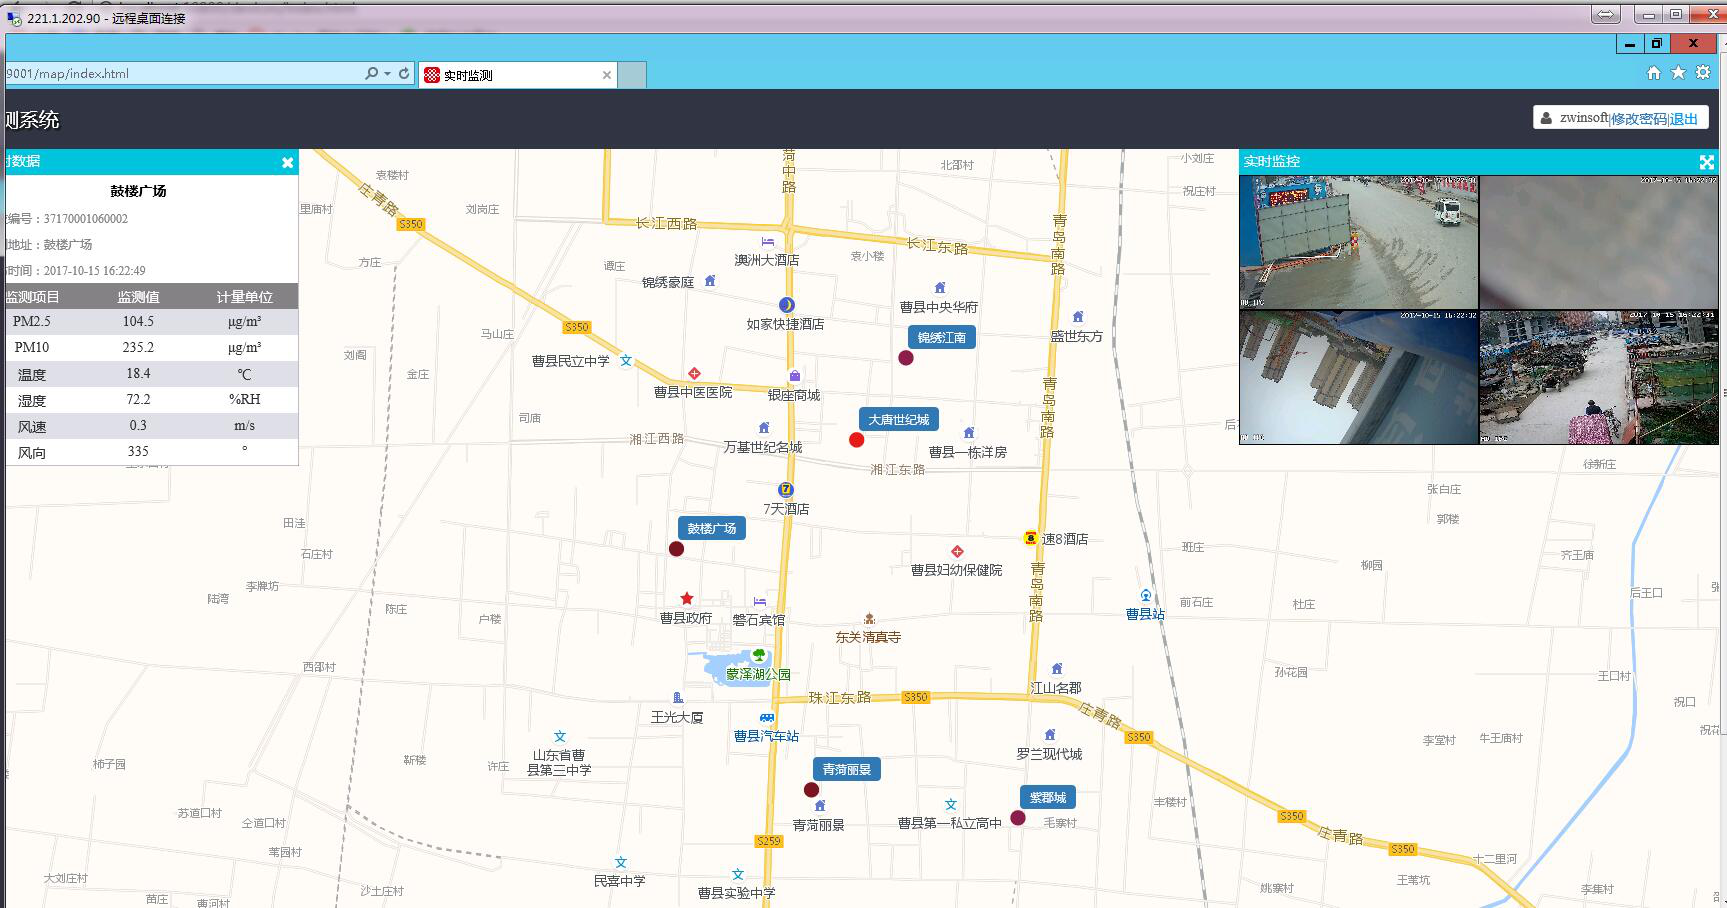The width and height of the screenshot is (1727, 908).
Task: Open the browser favorites star icon
Action: [1678, 73]
